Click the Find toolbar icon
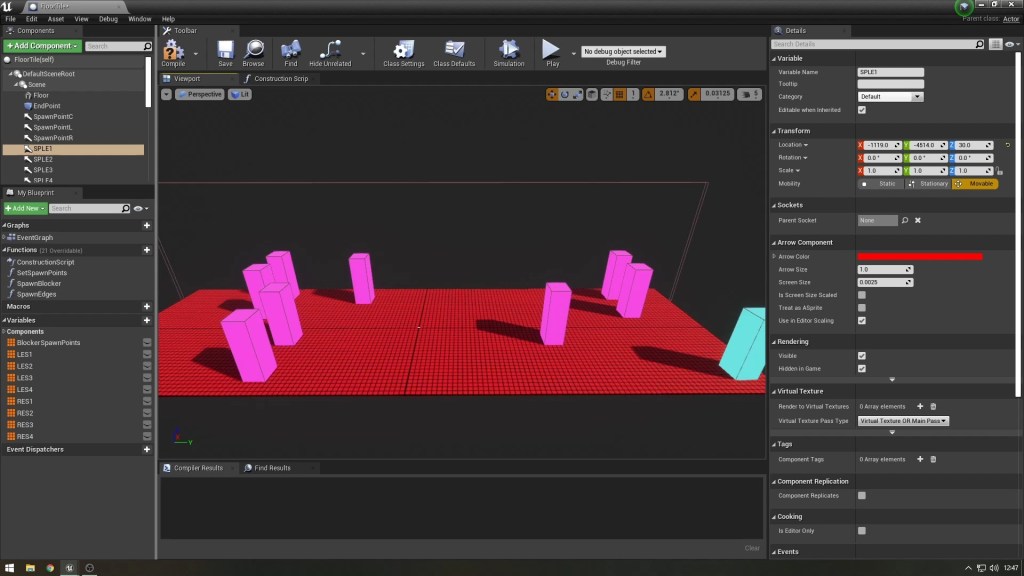This screenshot has height=576, width=1024. [x=290, y=51]
